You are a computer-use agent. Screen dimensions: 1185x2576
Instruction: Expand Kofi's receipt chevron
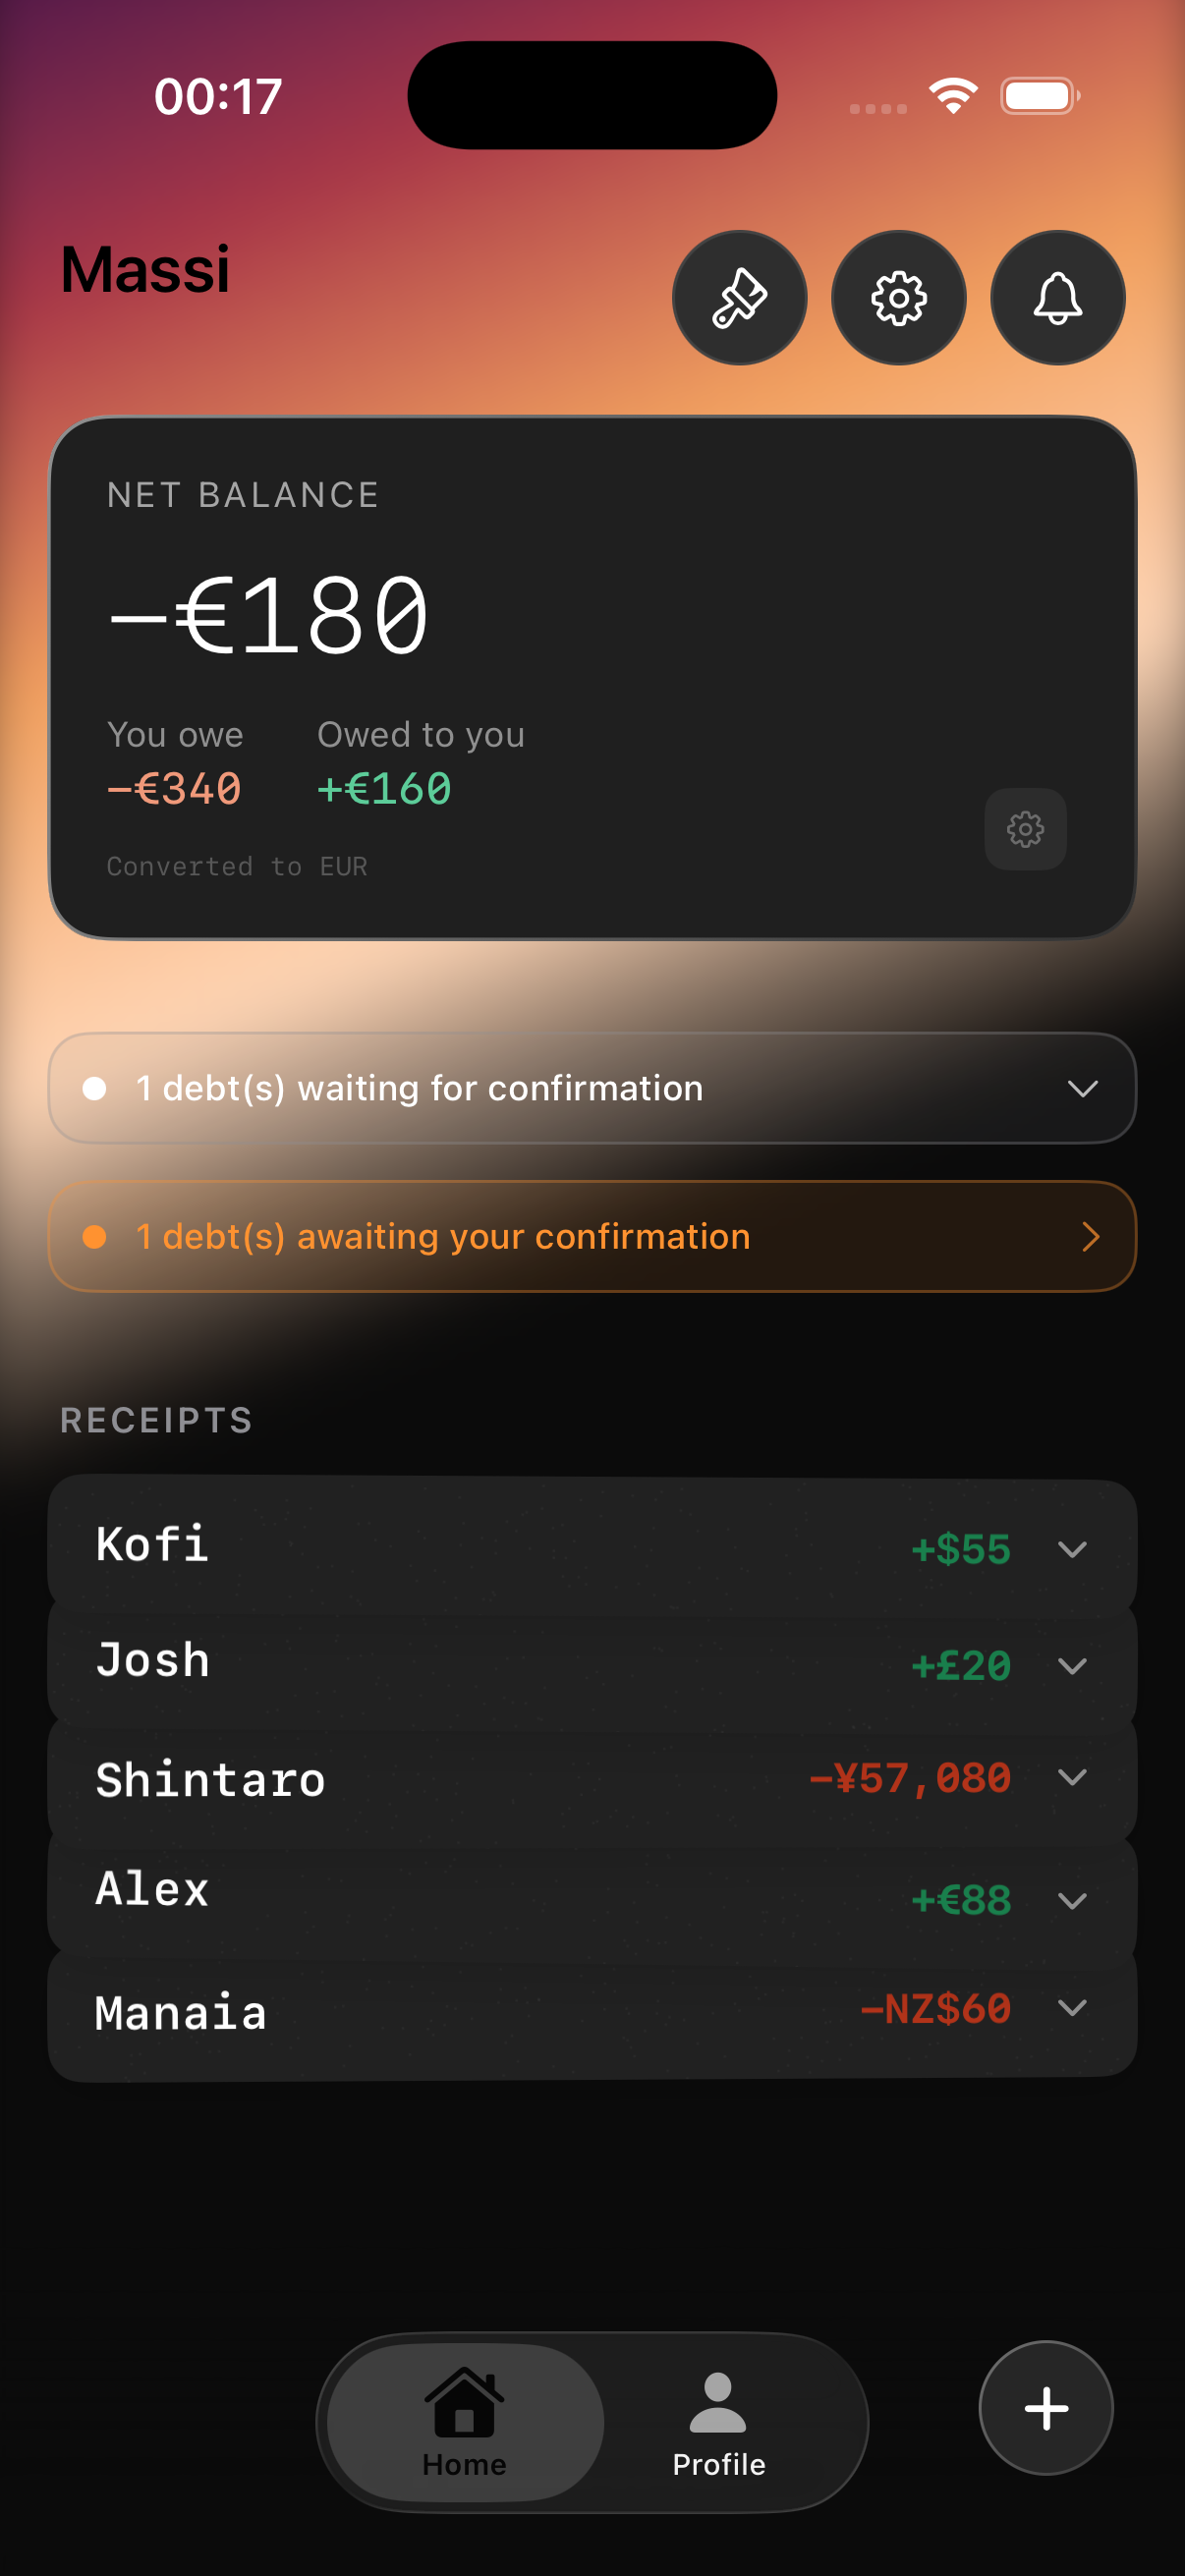(1072, 1549)
